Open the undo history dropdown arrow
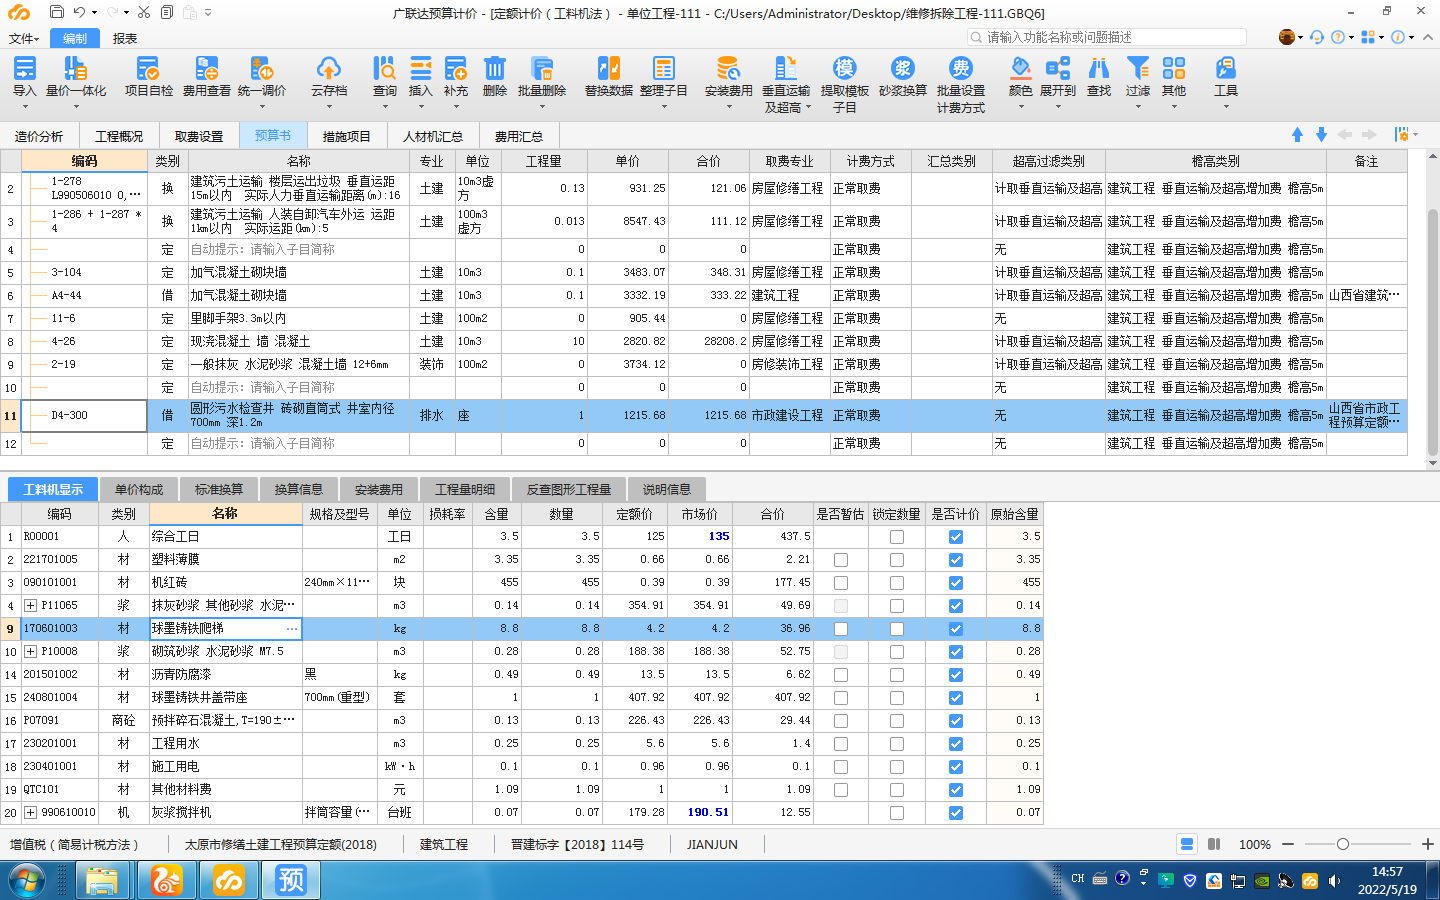 point(94,13)
